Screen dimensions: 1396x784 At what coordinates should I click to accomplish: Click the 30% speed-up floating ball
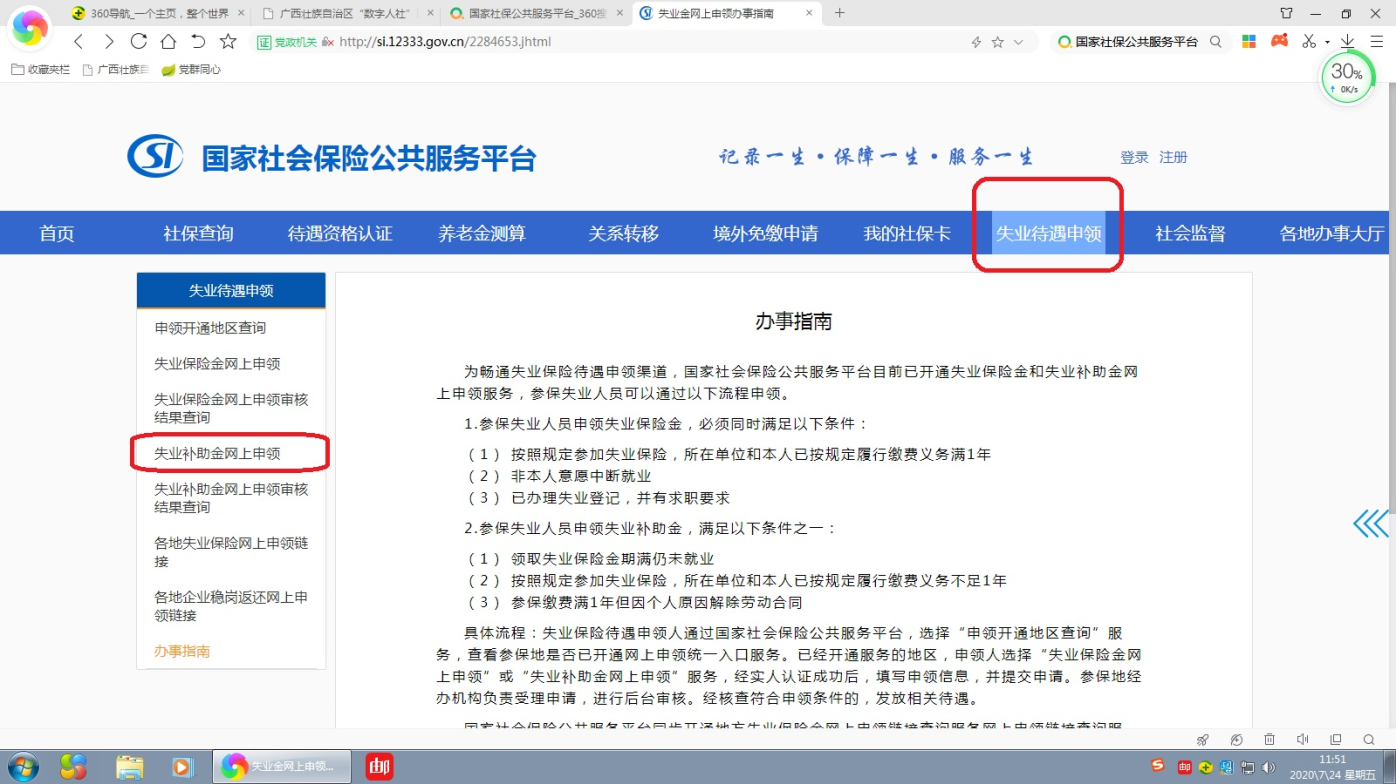pos(1346,75)
